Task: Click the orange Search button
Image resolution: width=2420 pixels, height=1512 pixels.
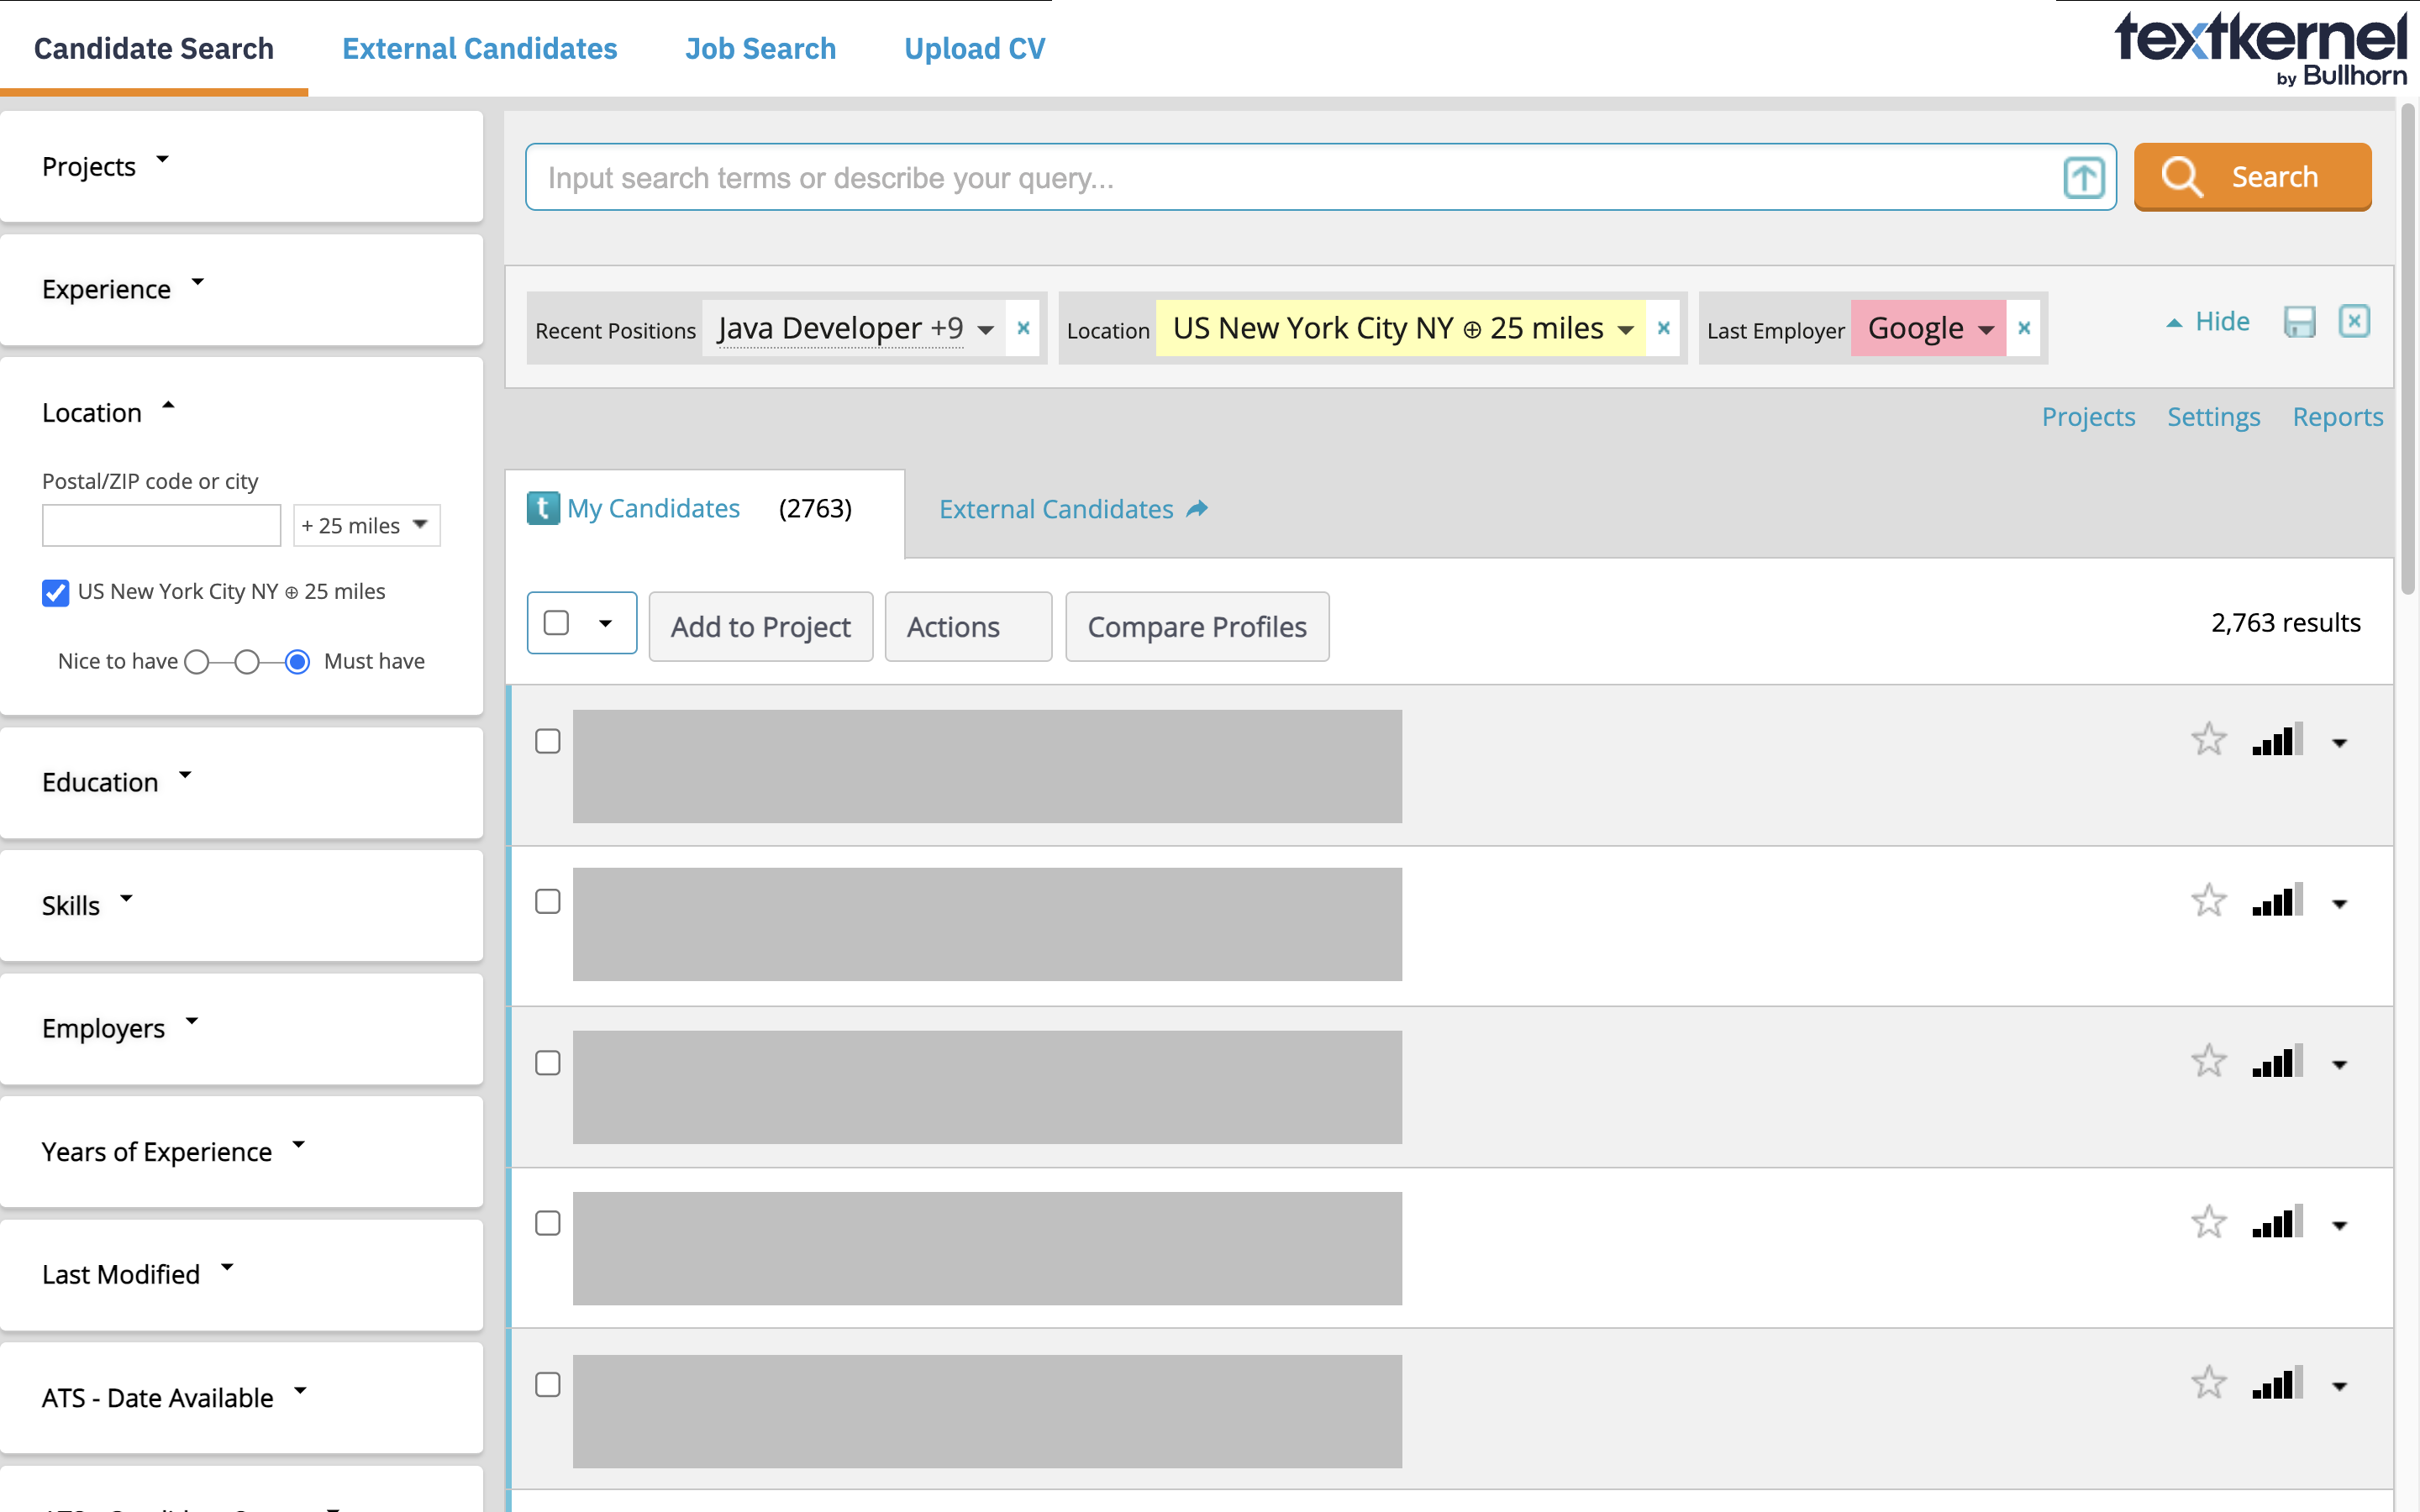Action: tap(2251, 177)
